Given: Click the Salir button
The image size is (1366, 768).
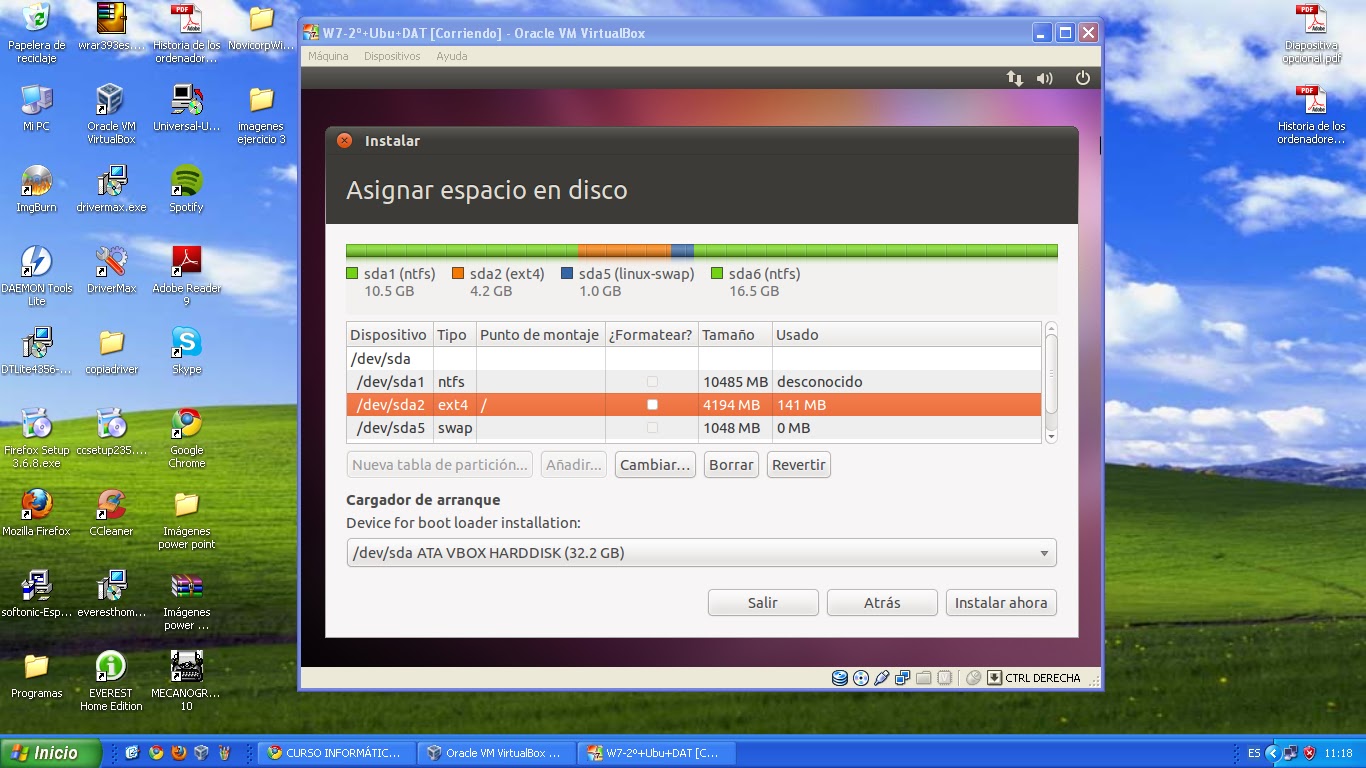Looking at the screenshot, I should (x=763, y=603).
